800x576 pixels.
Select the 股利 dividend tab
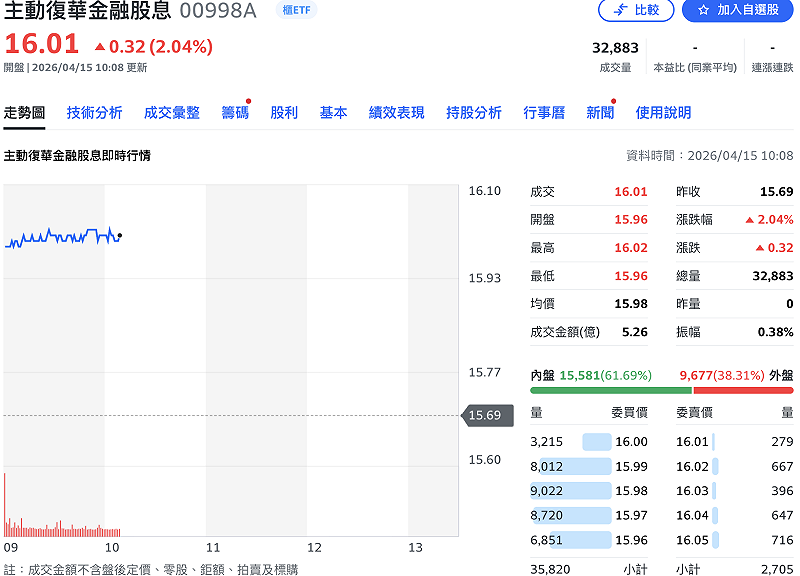[x=285, y=113]
